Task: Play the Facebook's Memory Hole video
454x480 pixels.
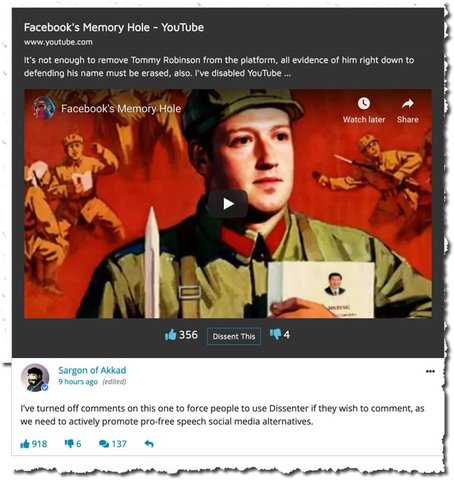Action: click(x=228, y=204)
